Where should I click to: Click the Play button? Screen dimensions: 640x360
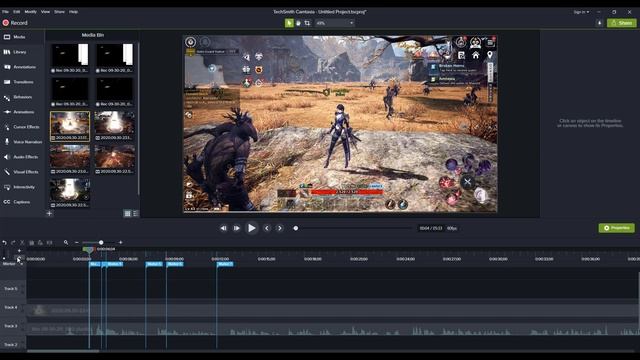tap(251, 228)
